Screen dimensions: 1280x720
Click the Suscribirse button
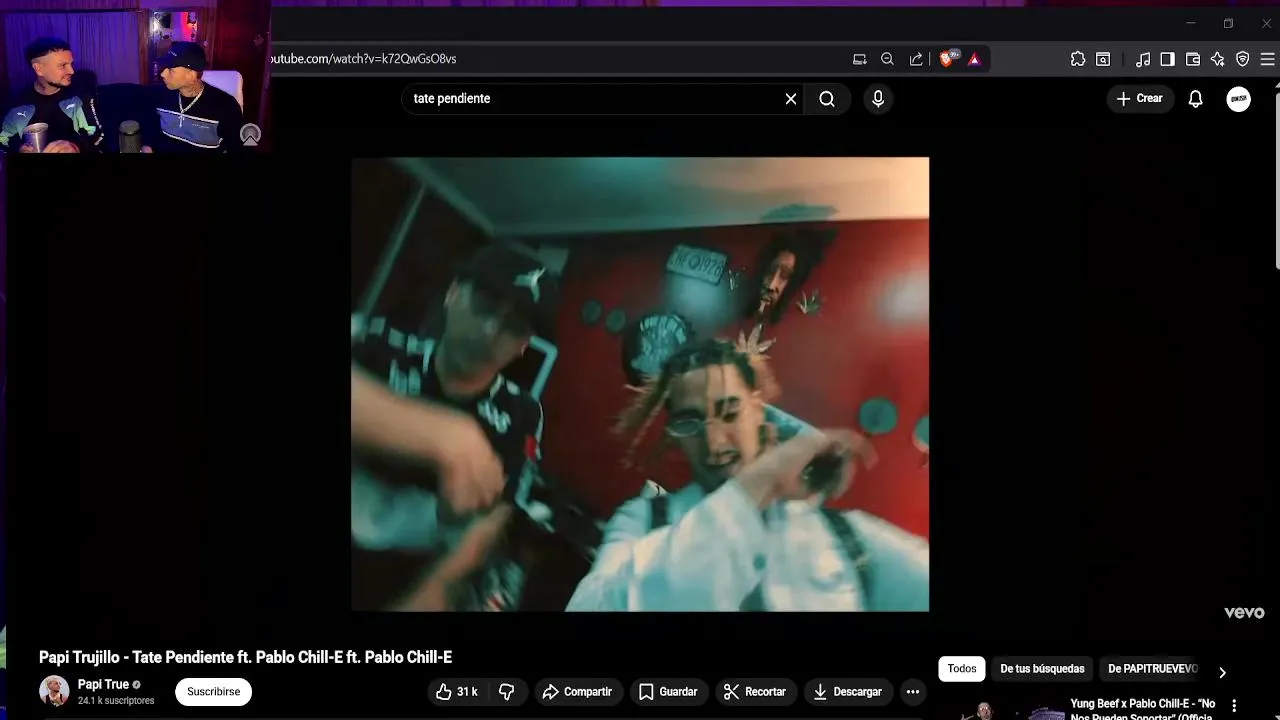pyautogui.click(x=213, y=692)
